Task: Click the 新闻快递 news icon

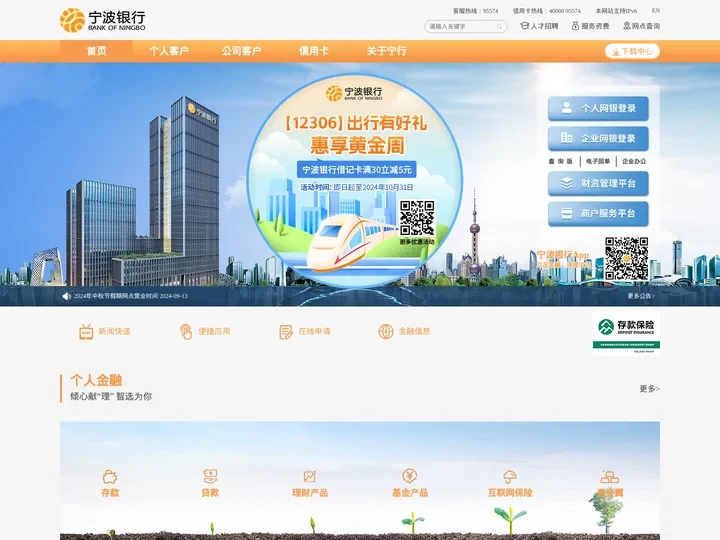Action: [86, 332]
